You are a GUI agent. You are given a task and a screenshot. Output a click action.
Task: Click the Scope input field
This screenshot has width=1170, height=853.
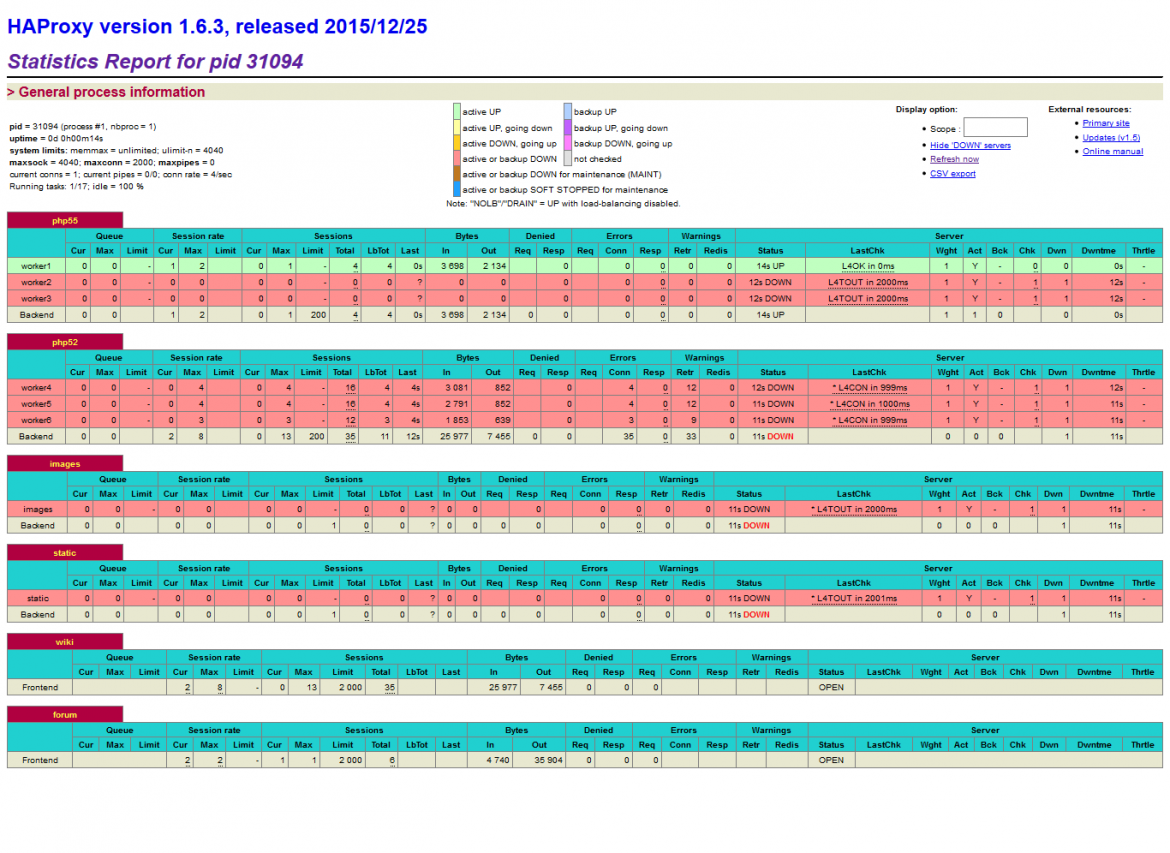click(995, 128)
